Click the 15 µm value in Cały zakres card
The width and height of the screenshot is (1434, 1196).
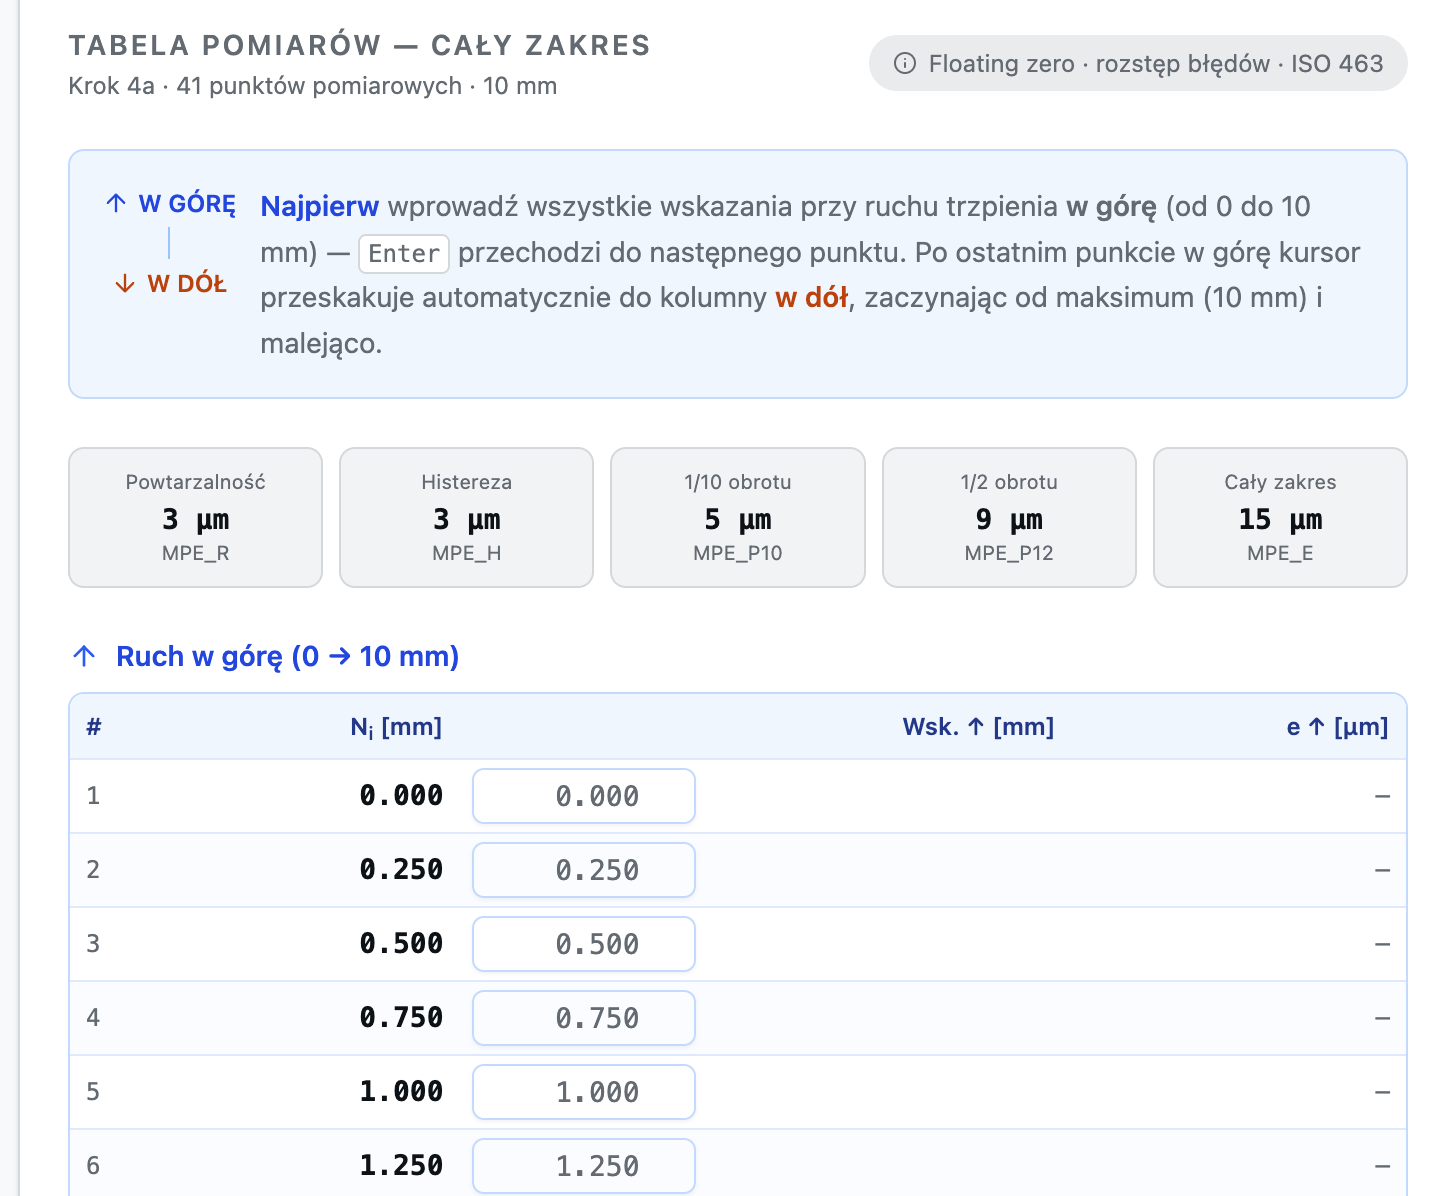point(1280,520)
